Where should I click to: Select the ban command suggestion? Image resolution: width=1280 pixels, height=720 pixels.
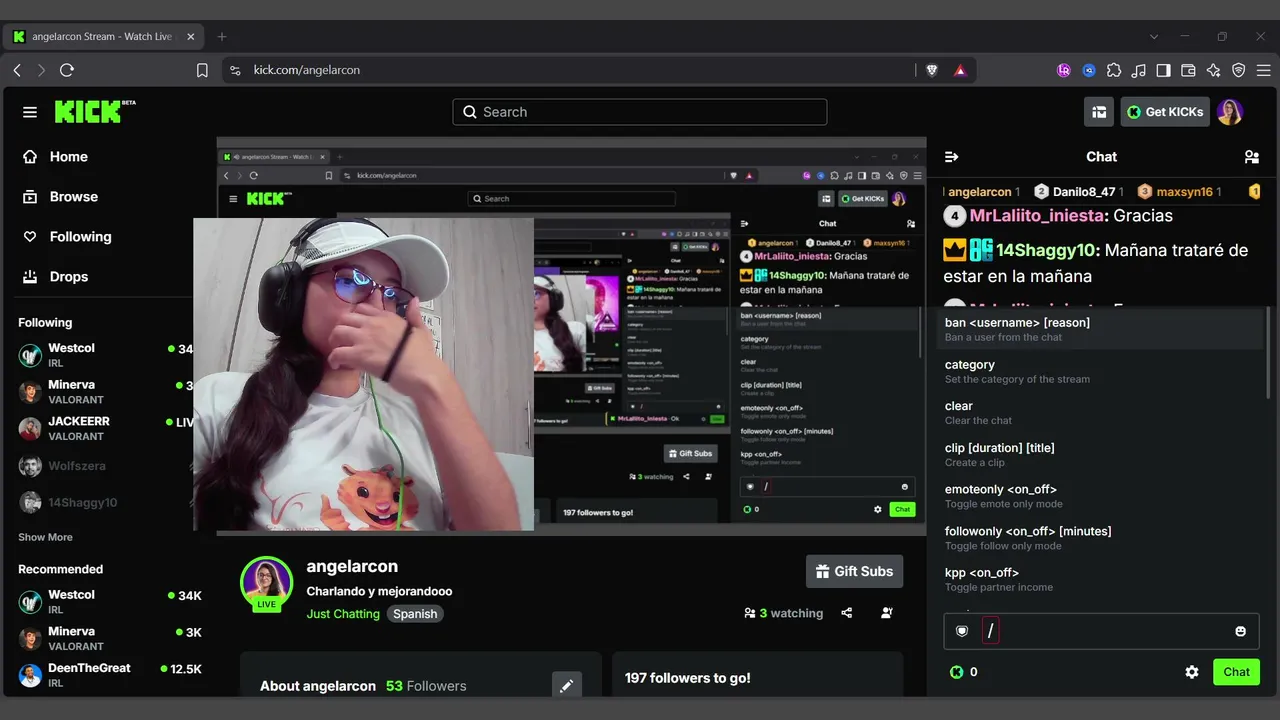click(x=1102, y=329)
